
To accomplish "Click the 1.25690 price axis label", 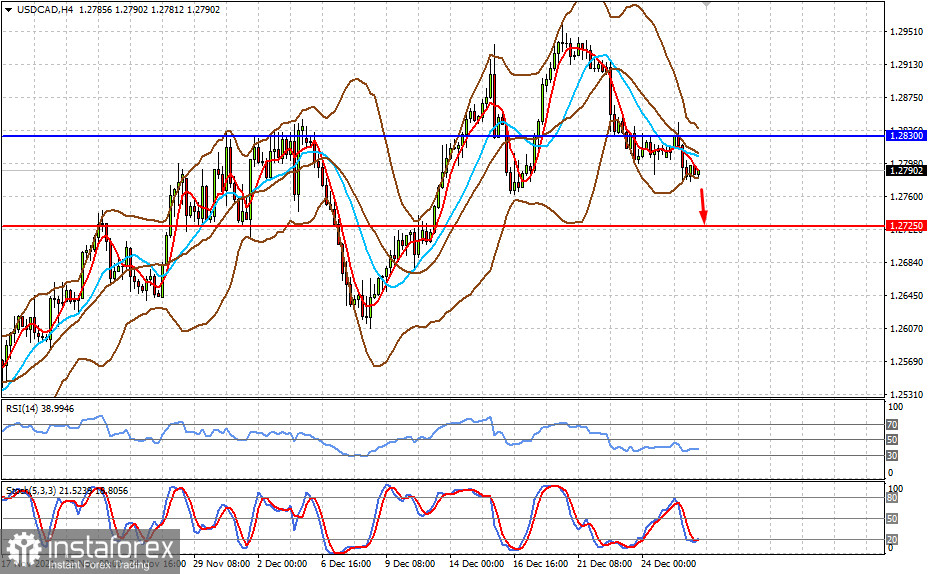I will click(905, 361).
